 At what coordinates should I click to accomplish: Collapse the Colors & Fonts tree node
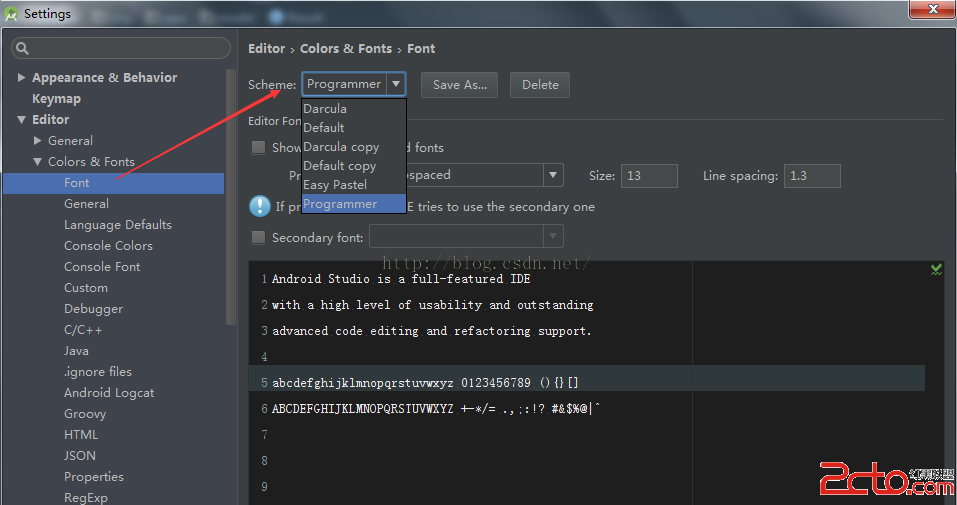tap(38, 162)
